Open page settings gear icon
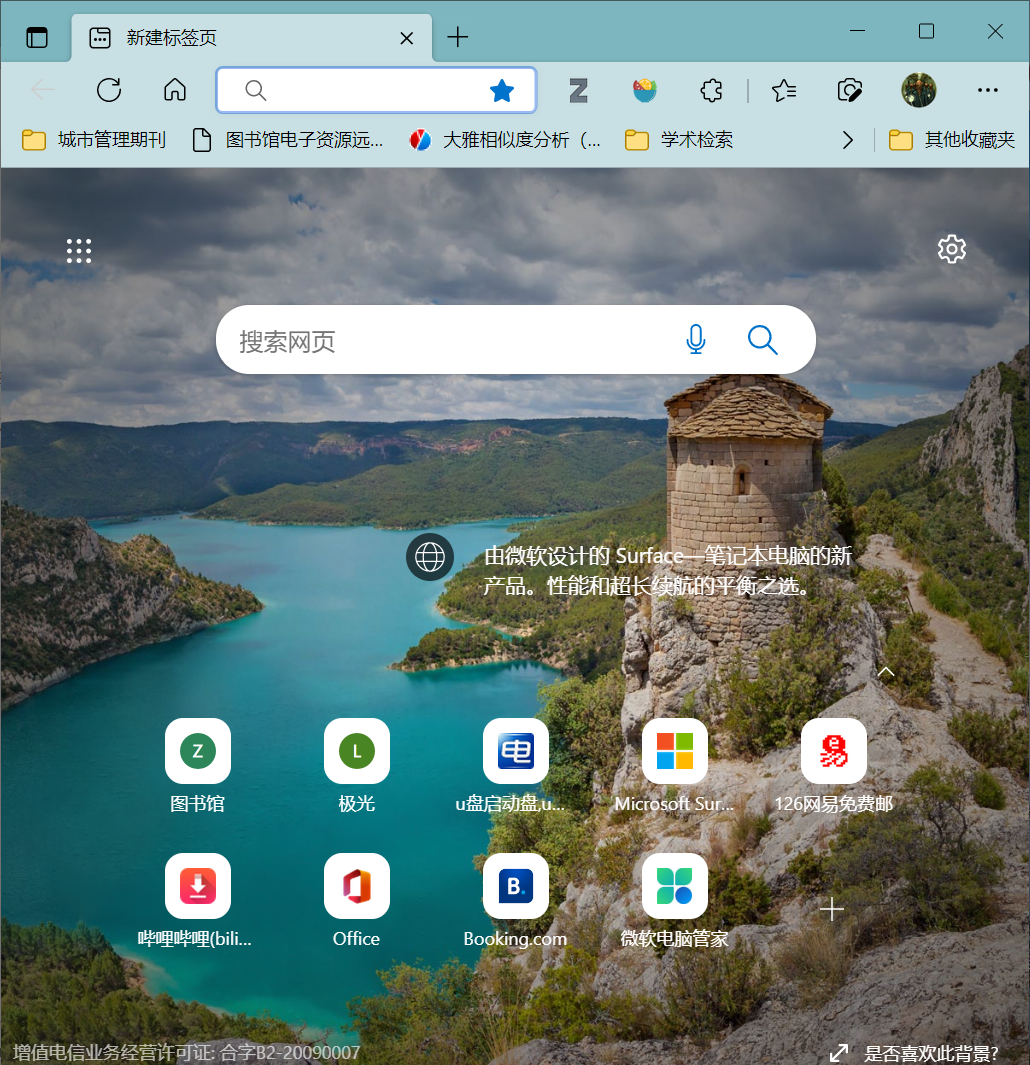 952,249
